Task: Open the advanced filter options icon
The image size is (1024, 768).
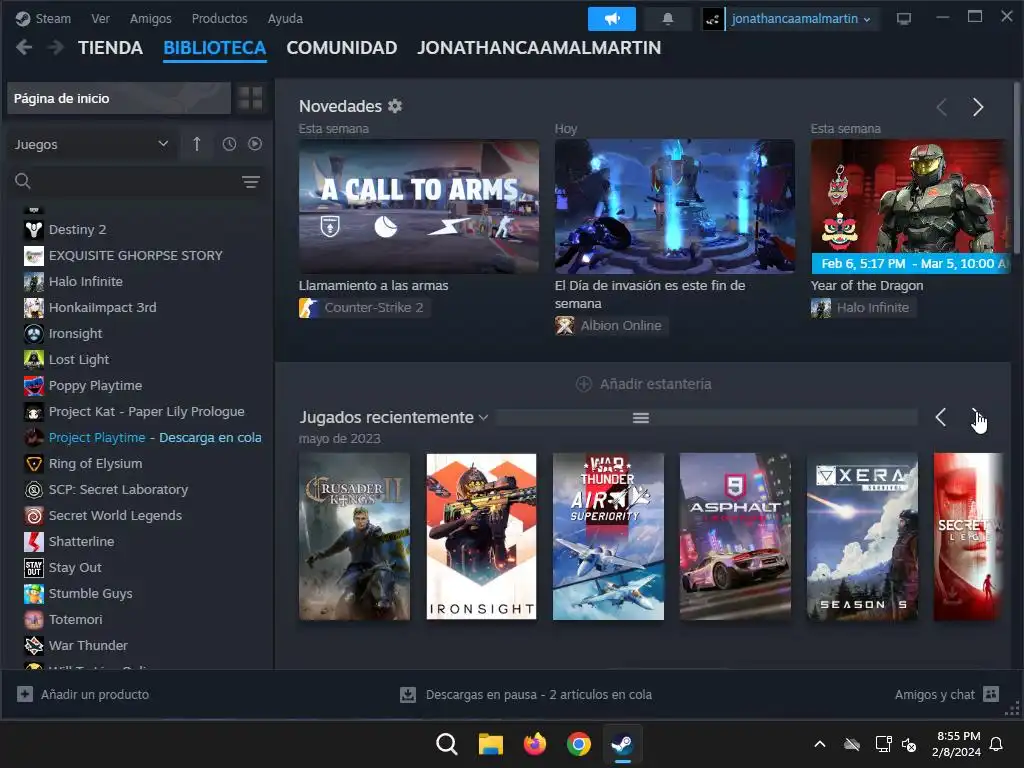Action: click(x=251, y=182)
